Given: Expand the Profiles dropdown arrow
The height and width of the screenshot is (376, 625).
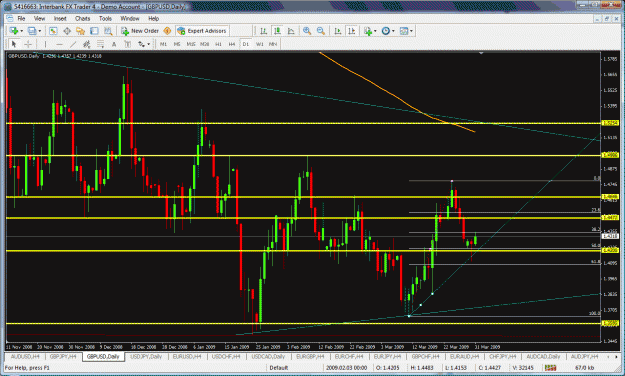Looking at the screenshot, I should (x=39, y=31).
